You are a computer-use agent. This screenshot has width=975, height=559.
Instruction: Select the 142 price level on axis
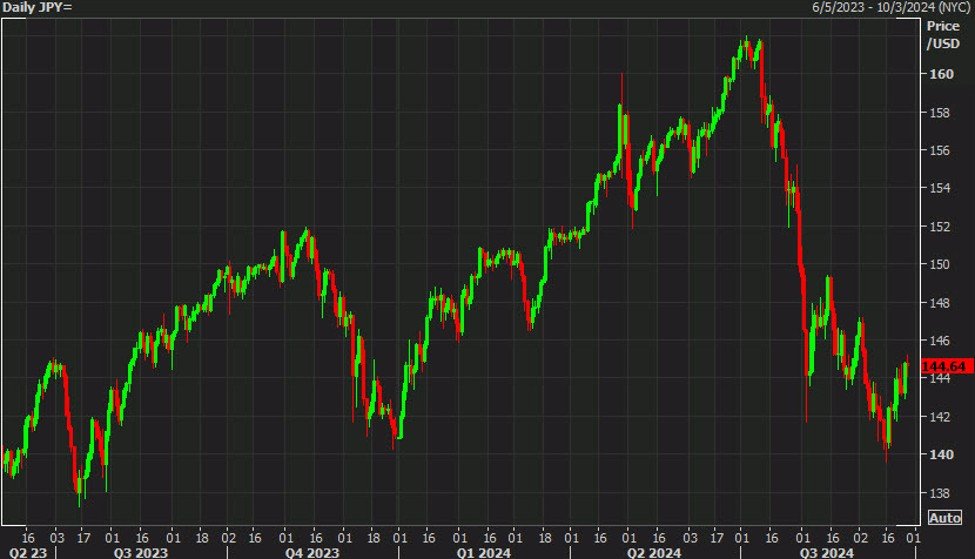click(x=941, y=417)
